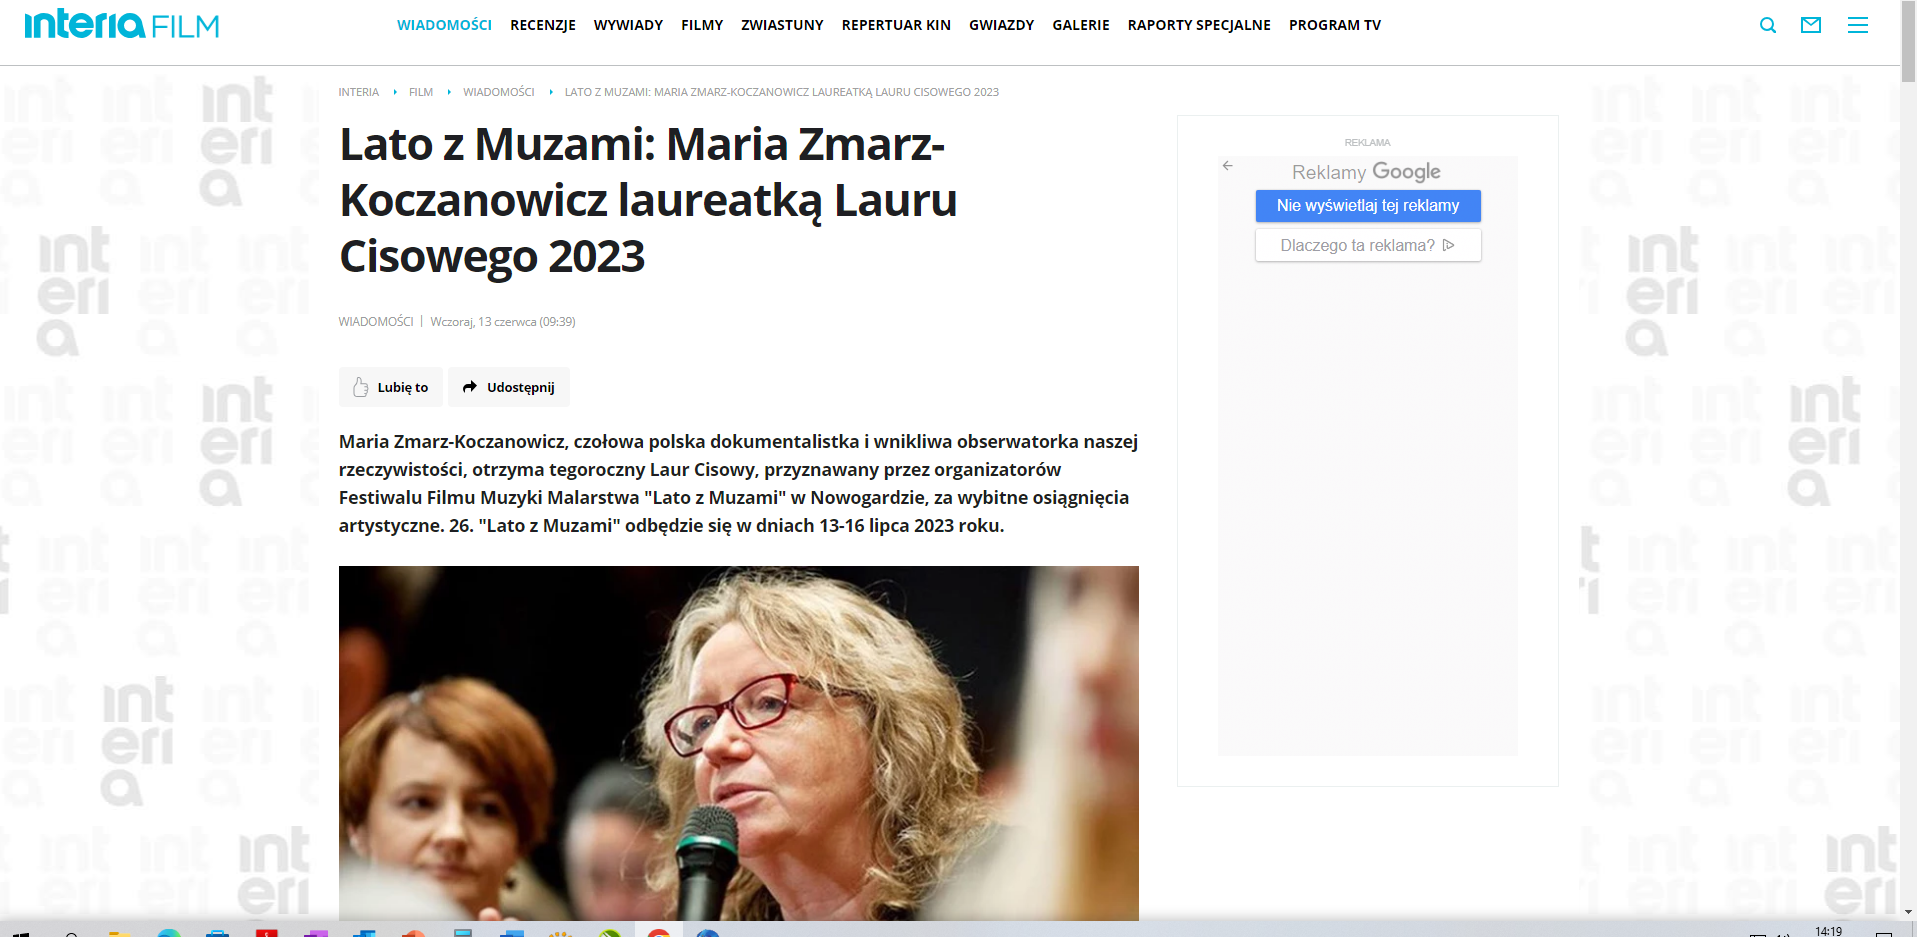The image size is (1917, 937).
Task: Click Dlaczego ta reklama? button
Action: (1367, 245)
